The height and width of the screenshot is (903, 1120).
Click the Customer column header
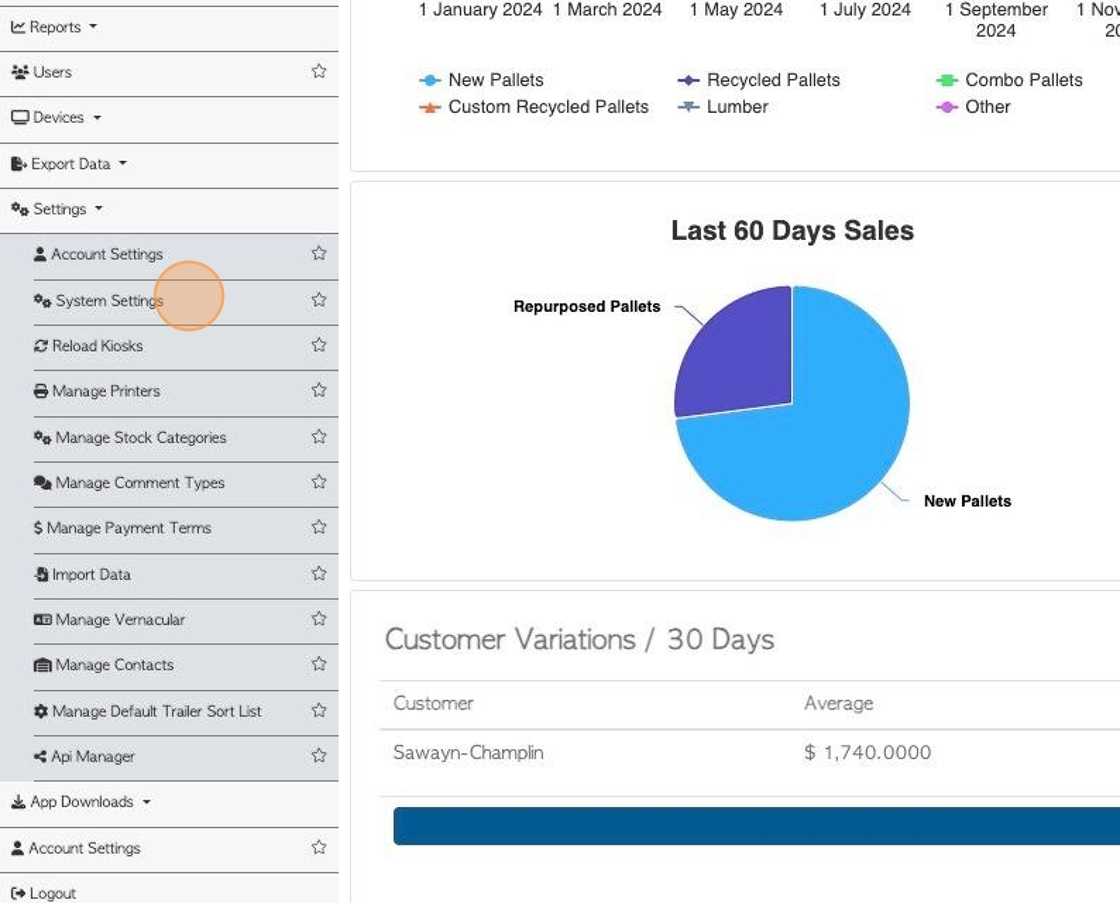433,704
